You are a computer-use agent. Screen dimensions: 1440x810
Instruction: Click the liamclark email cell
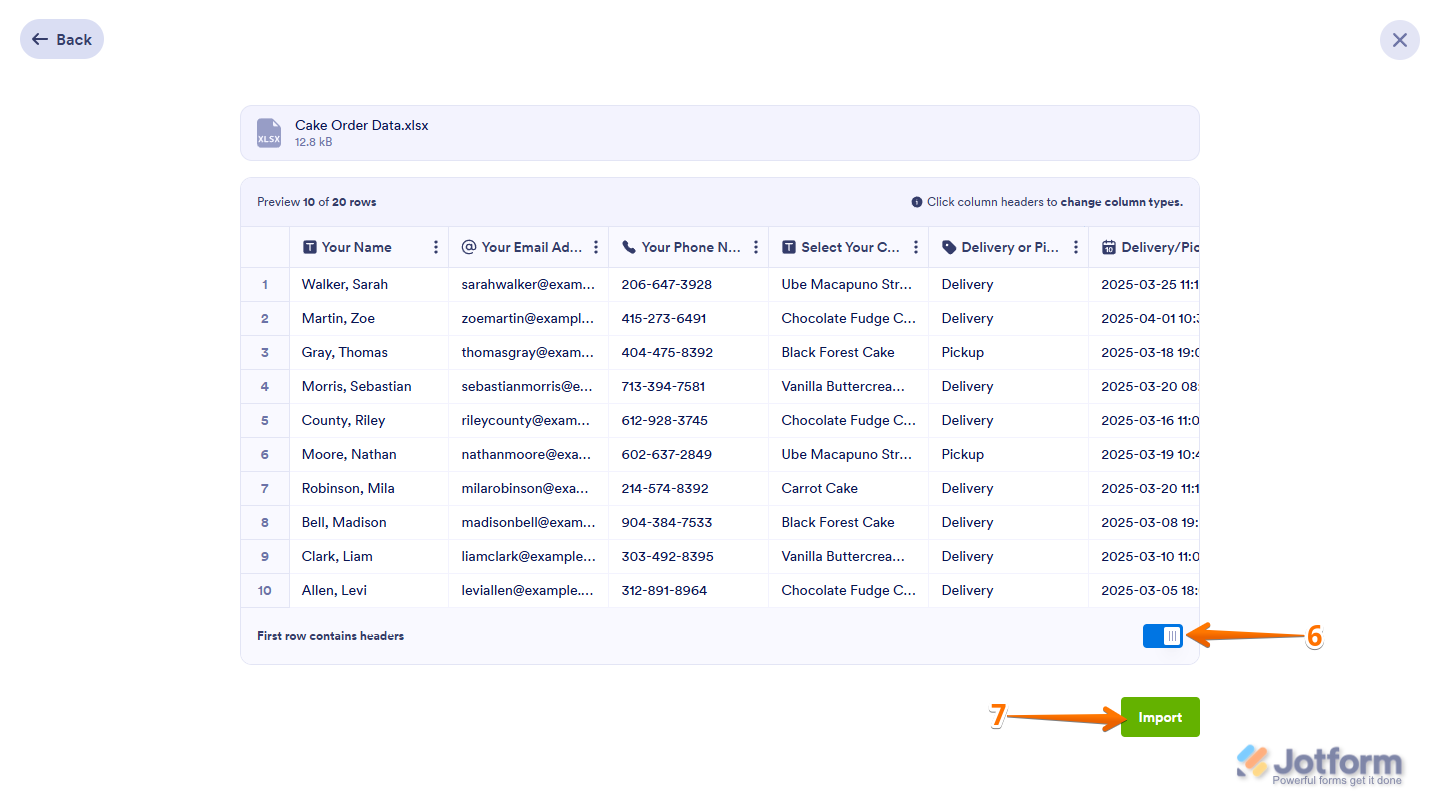pyautogui.click(x=529, y=556)
